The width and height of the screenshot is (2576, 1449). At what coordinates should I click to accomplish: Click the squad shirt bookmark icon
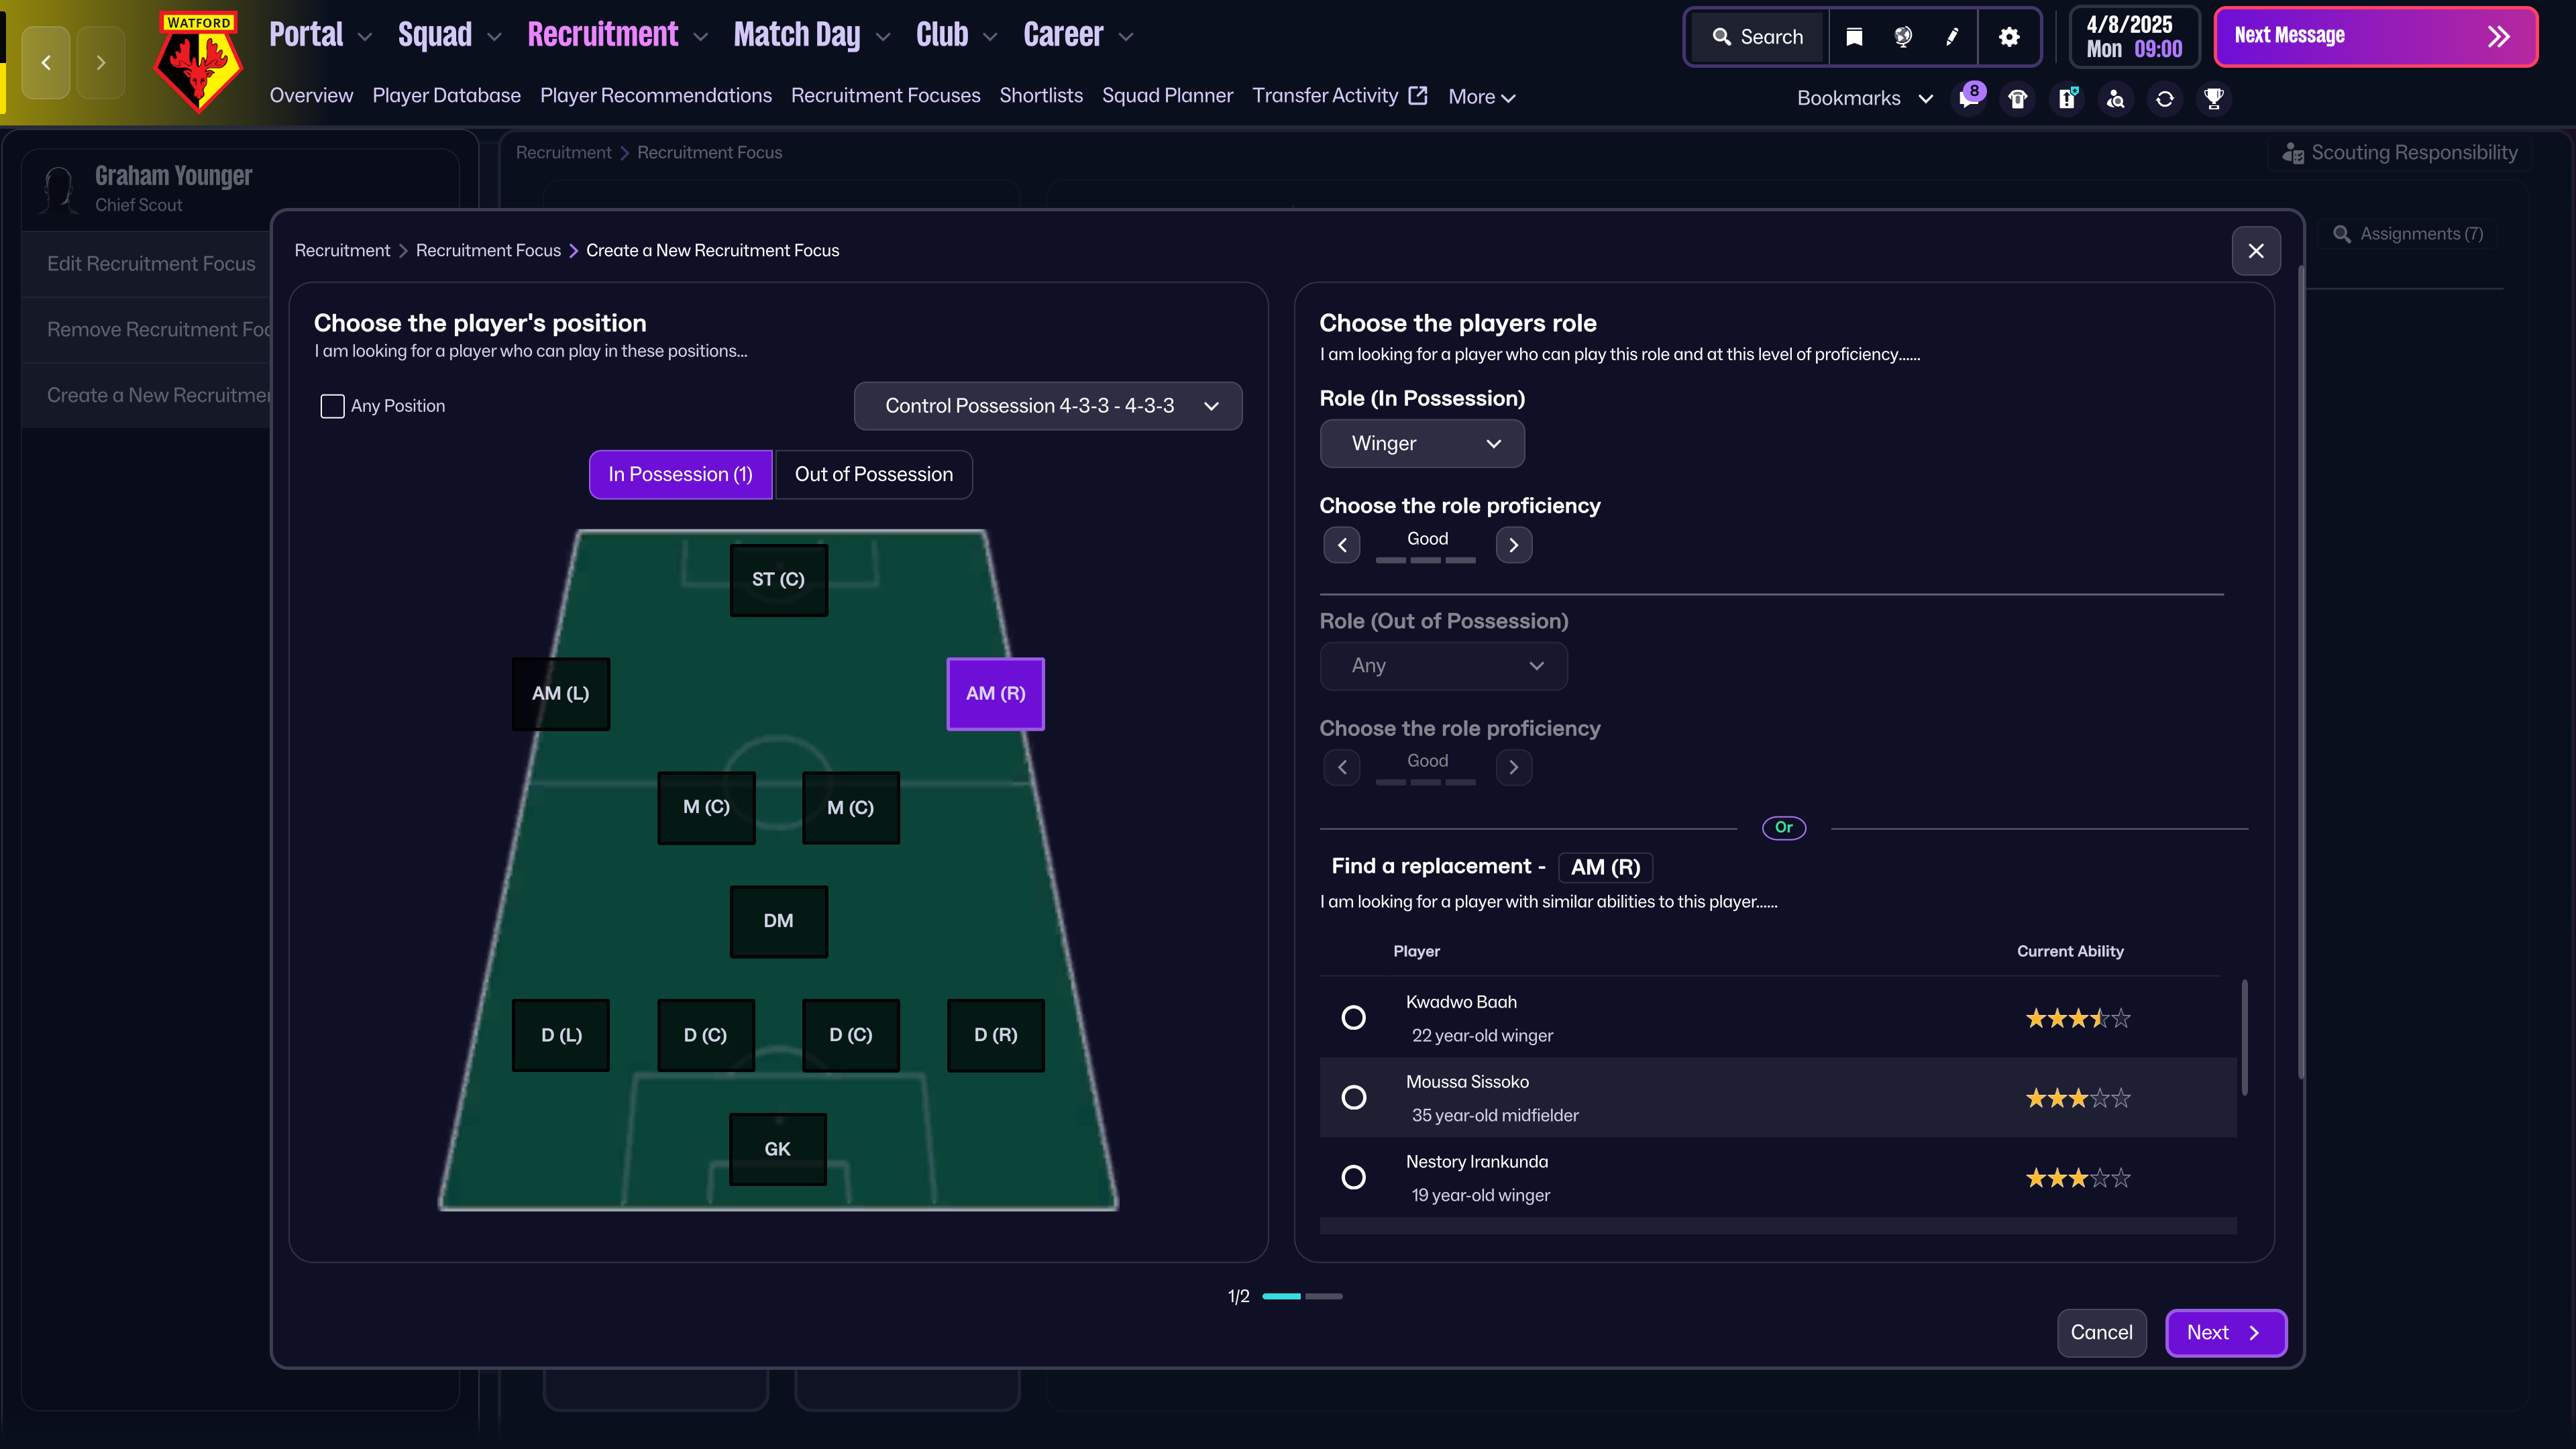tap(2017, 98)
